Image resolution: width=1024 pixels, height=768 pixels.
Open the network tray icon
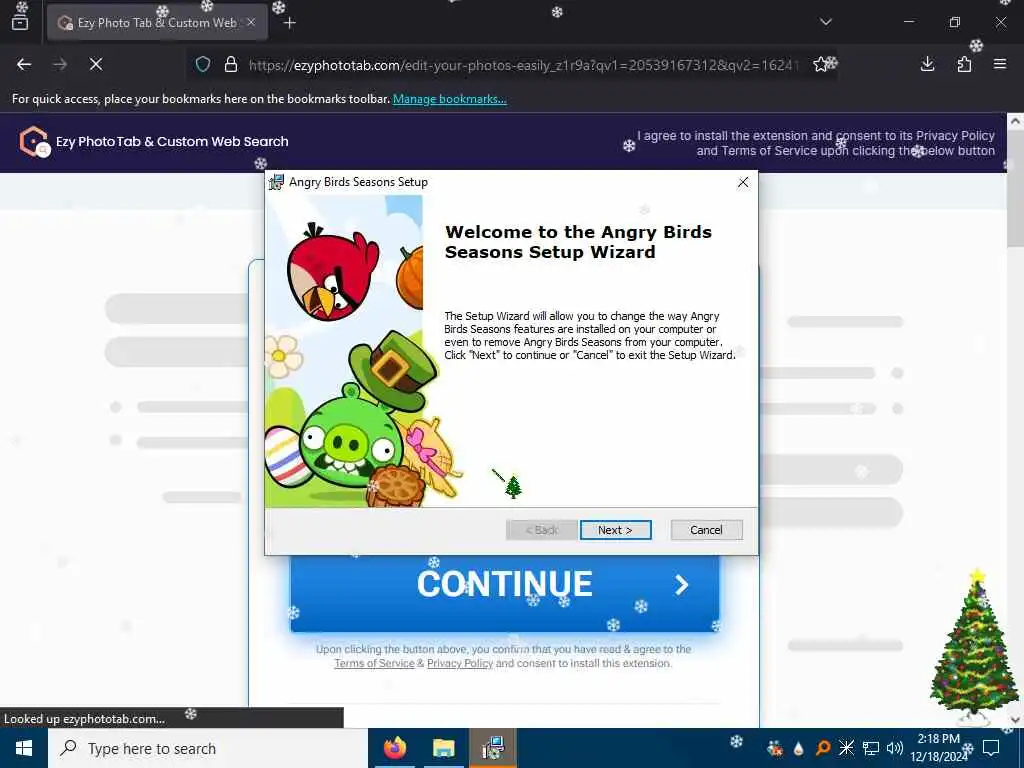(871, 748)
